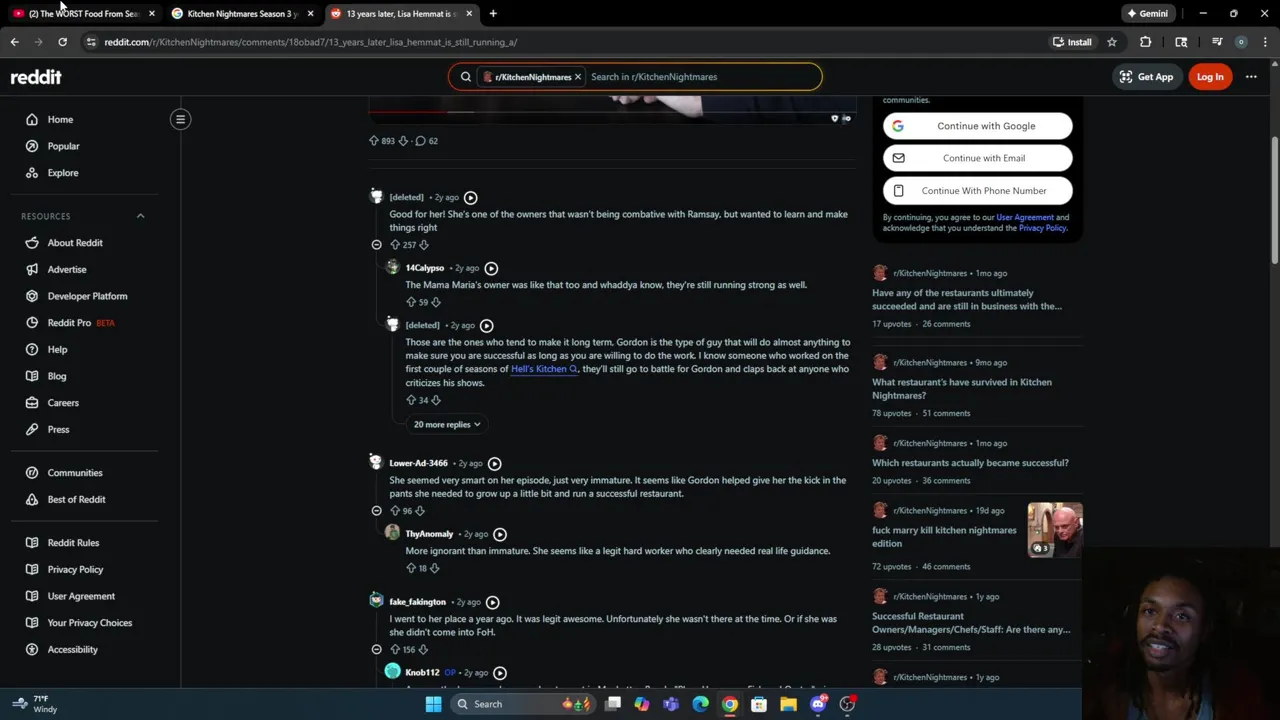This screenshot has height=720, width=1280.
Task: Collapse the RESOURCES section
Action: 140,216
